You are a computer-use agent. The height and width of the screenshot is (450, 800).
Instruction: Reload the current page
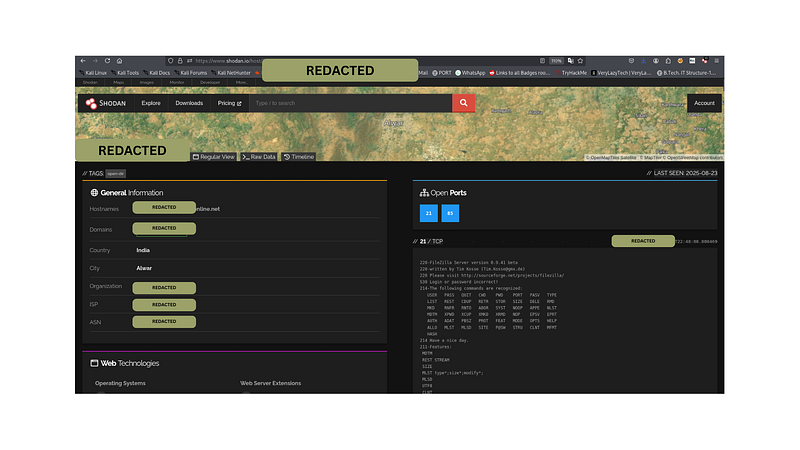(107, 61)
